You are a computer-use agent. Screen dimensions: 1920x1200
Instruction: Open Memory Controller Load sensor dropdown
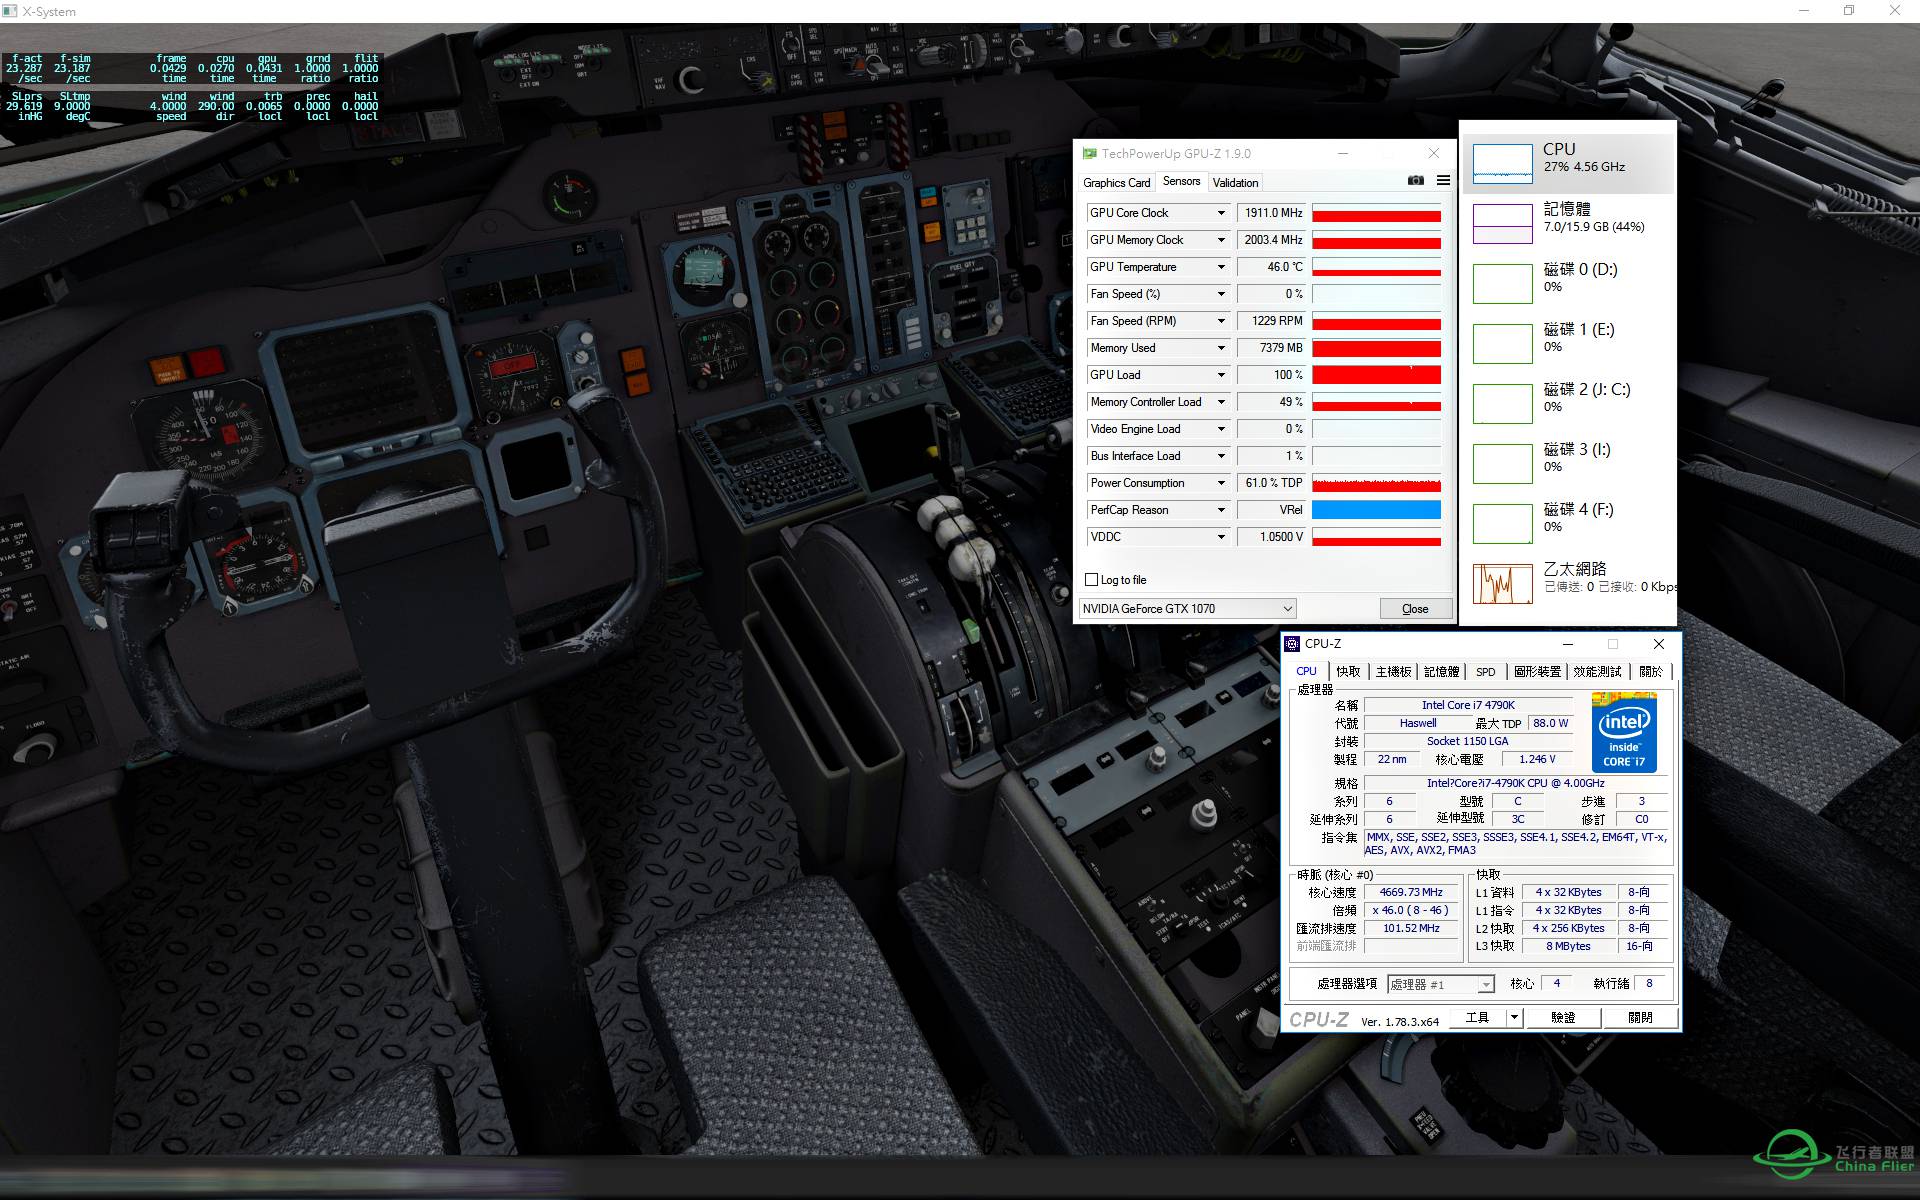click(x=1221, y=402)
